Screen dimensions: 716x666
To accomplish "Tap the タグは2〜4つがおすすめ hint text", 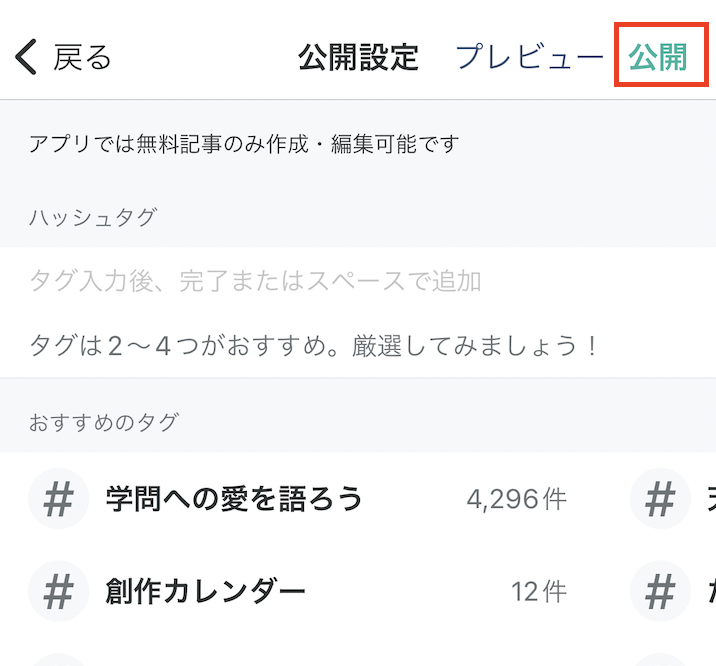I will [x=314, y=346].
